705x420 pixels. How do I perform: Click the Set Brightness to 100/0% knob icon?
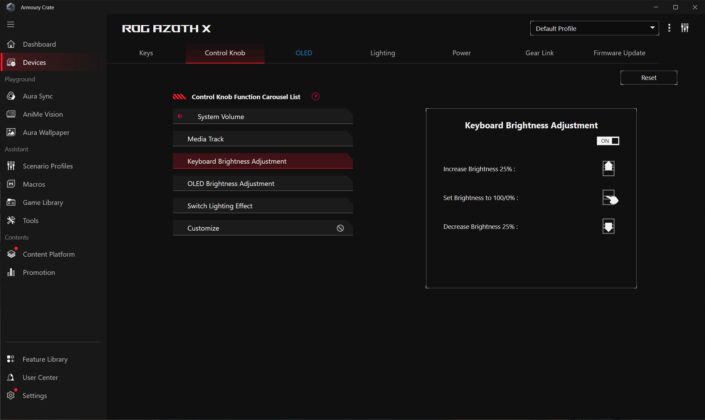(x=609, y=197)
